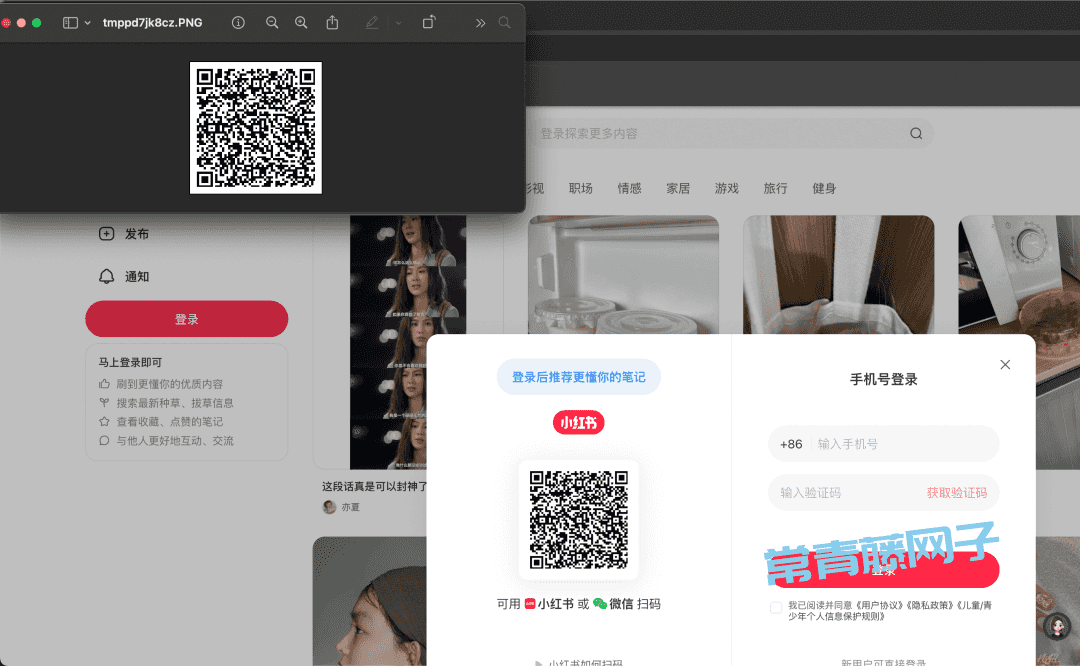Rotate the image in Preview
The height and width of the screenshot is (666, 1080).
[x=428, y=22]
